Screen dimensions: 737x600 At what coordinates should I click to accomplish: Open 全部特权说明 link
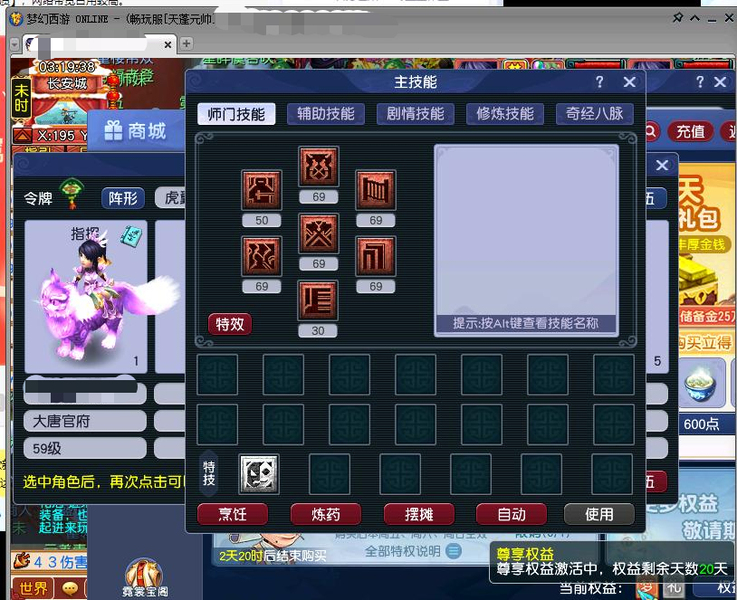(402, 551)
